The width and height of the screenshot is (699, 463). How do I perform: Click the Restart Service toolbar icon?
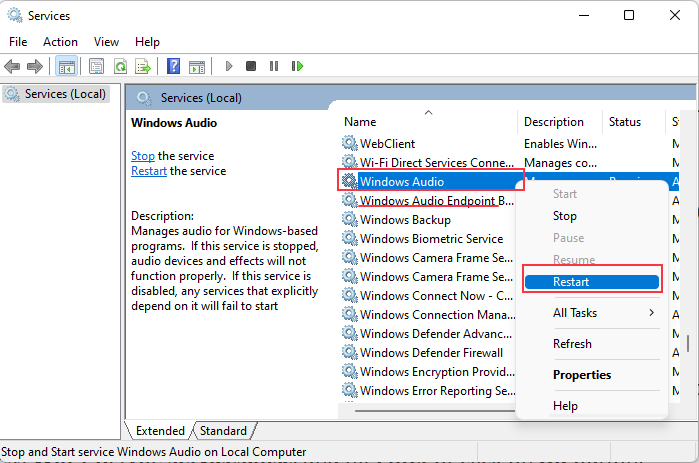click(297, 66)
